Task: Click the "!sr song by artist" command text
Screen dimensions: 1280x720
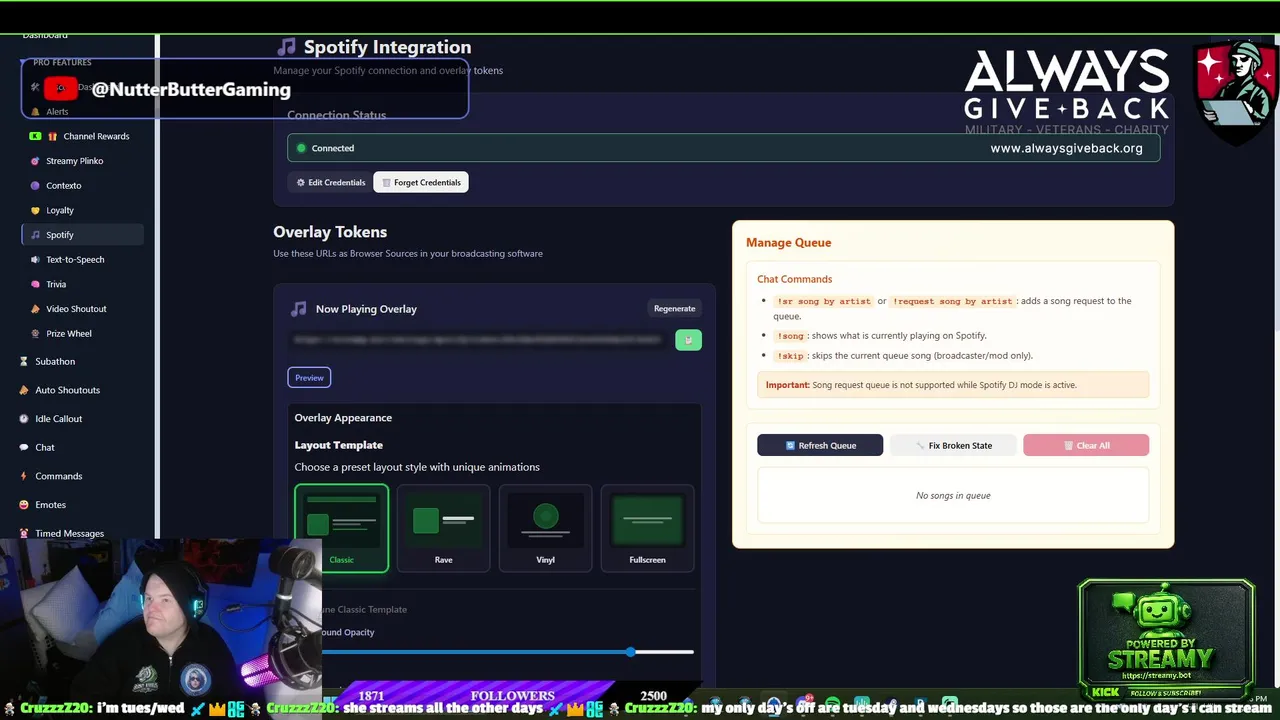Action: [824, 301]
